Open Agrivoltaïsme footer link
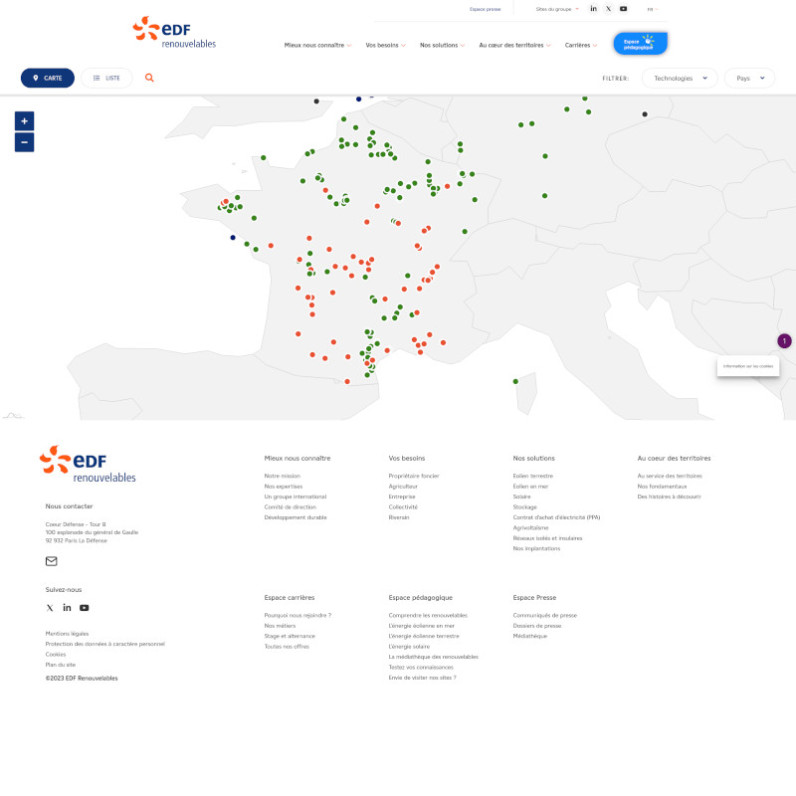The height and width of the screenshot is (796, 796). click(530, 528)
